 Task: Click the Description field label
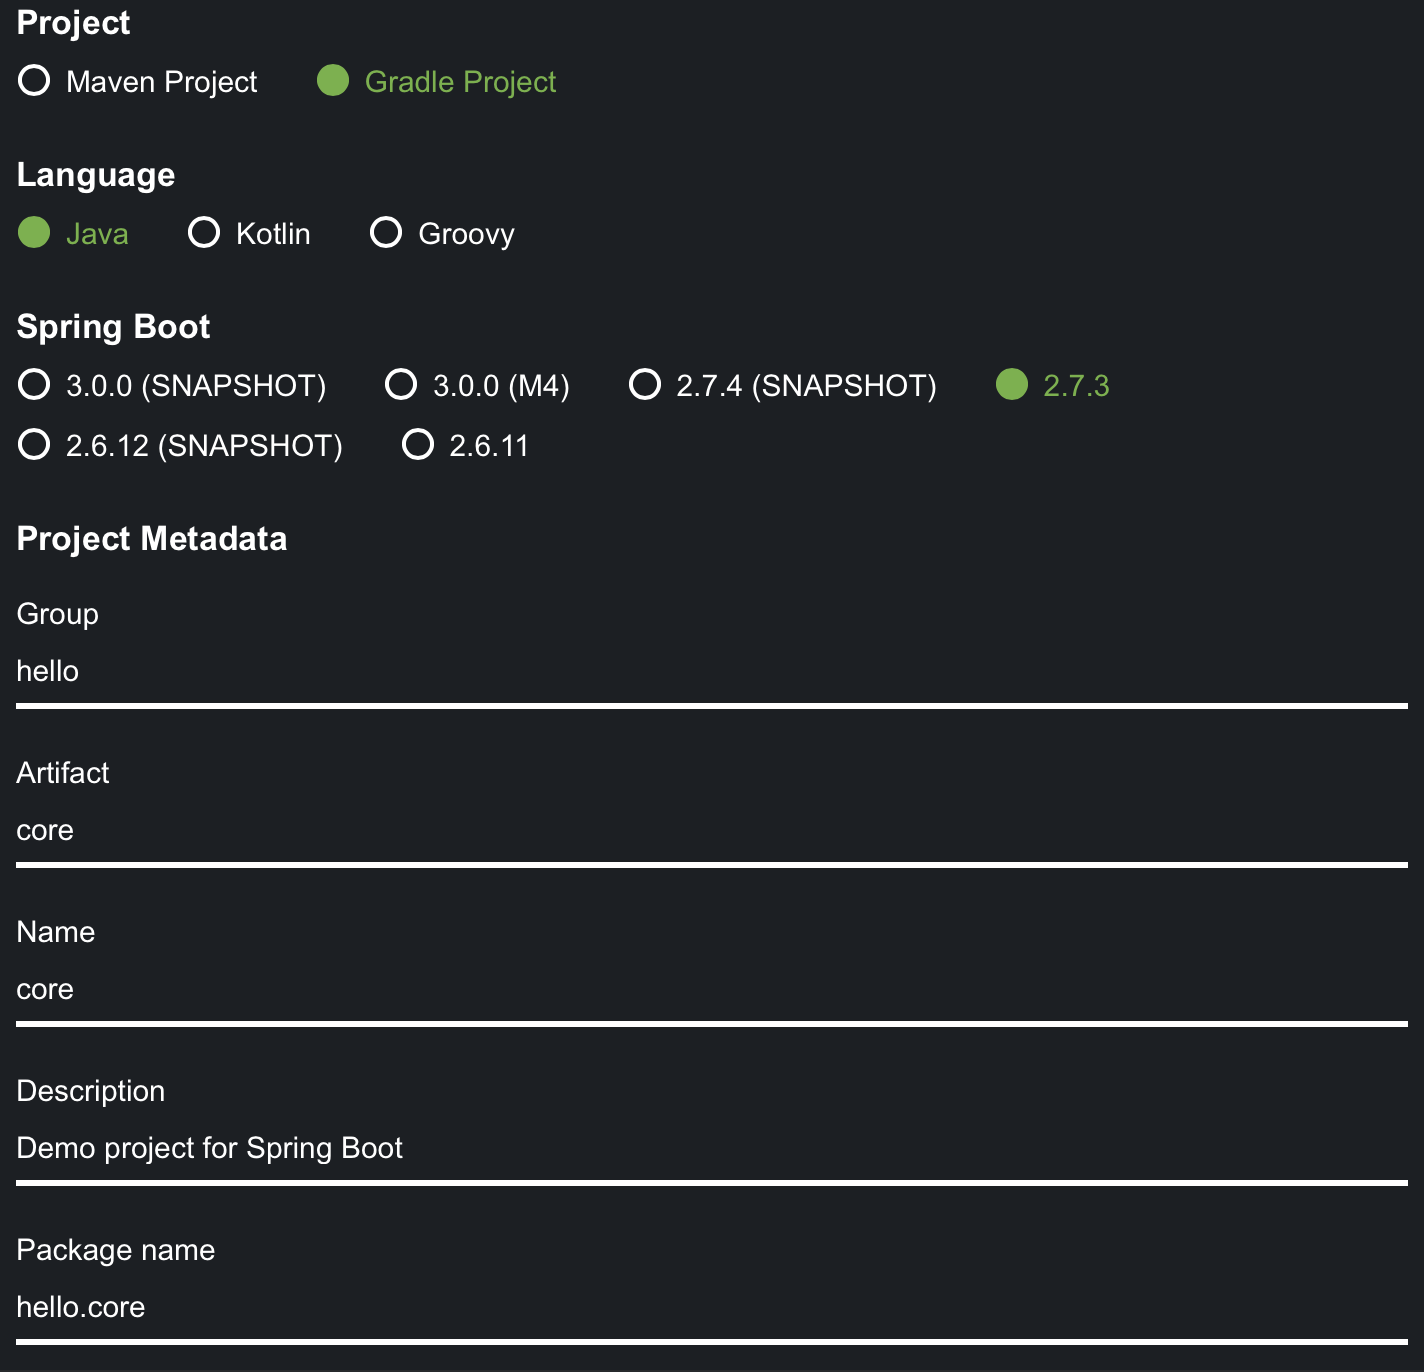[90, 1091]
